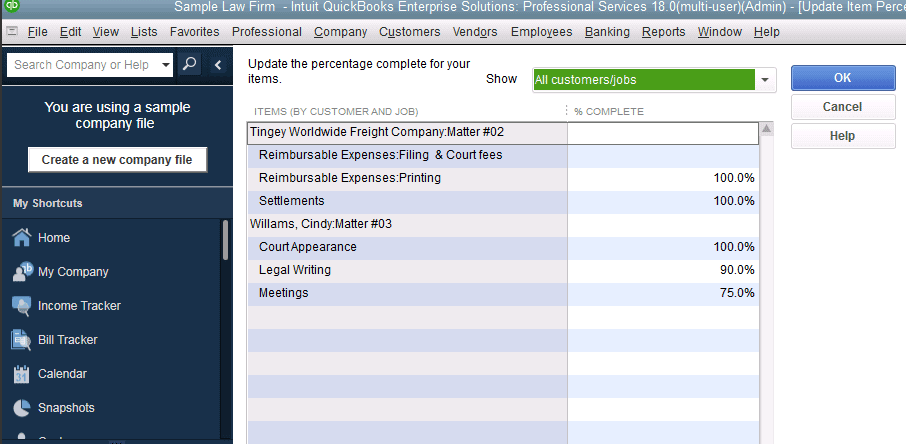Screen dimensions: 906x444
Task: Click the 100.0% value for Settlements
Action: pos(734,201)
